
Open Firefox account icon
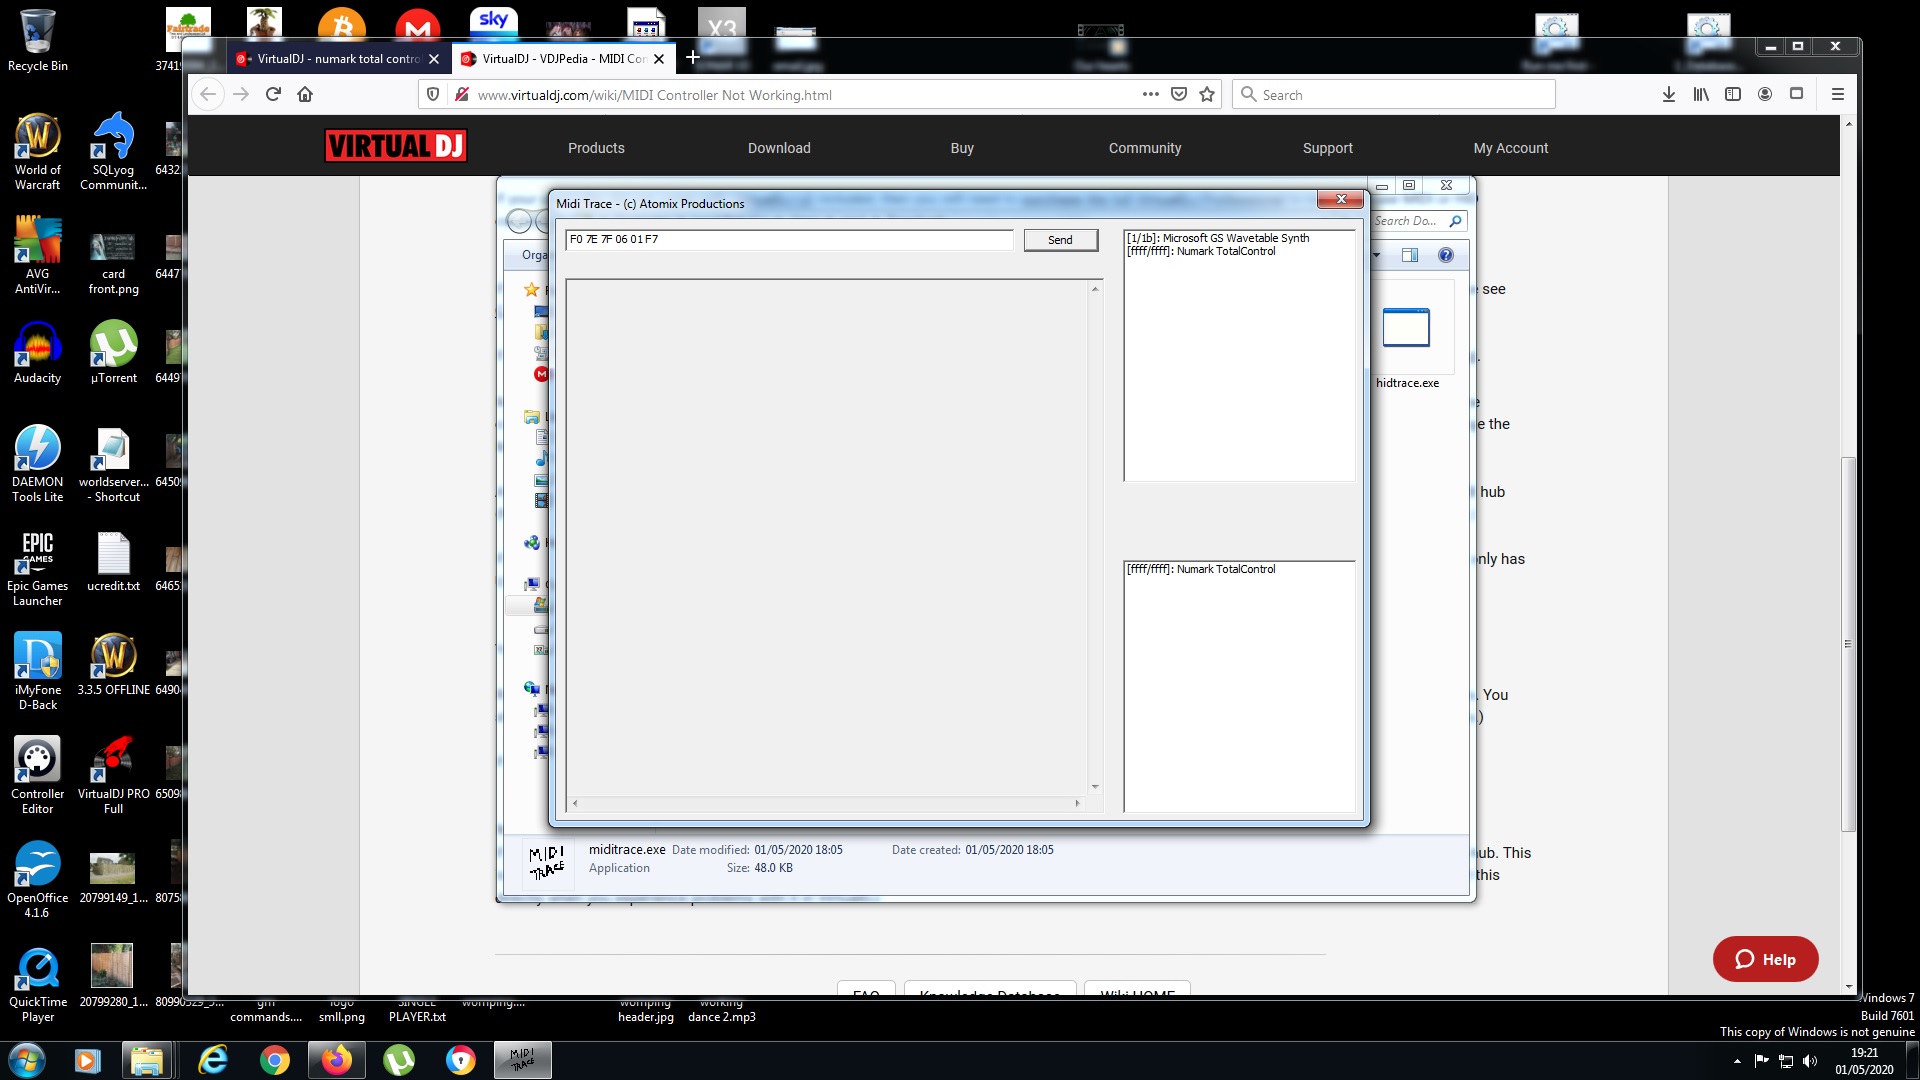tap(1765, 94)
